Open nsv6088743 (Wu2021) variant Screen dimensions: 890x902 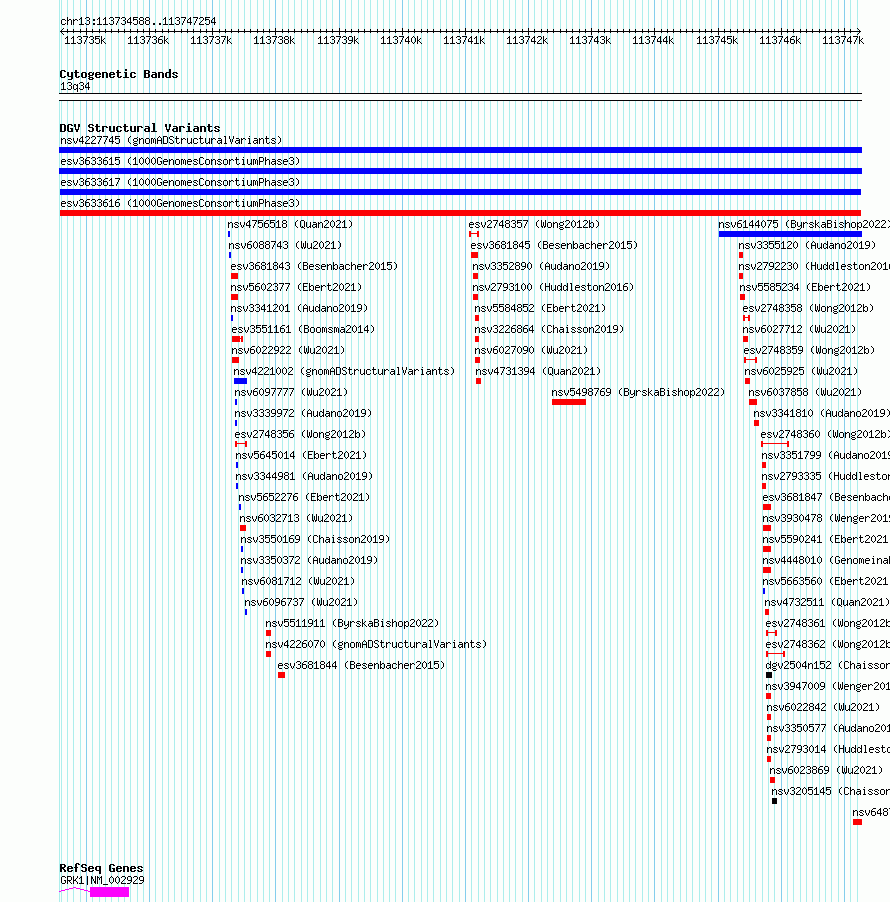(285, 245)
